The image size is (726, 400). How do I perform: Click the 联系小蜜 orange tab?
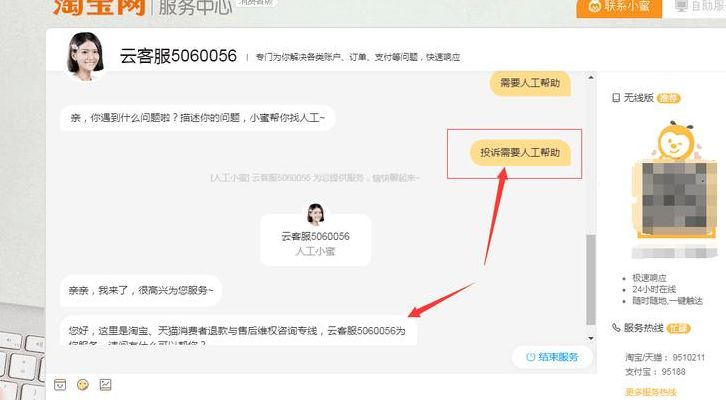coord(619,8)
